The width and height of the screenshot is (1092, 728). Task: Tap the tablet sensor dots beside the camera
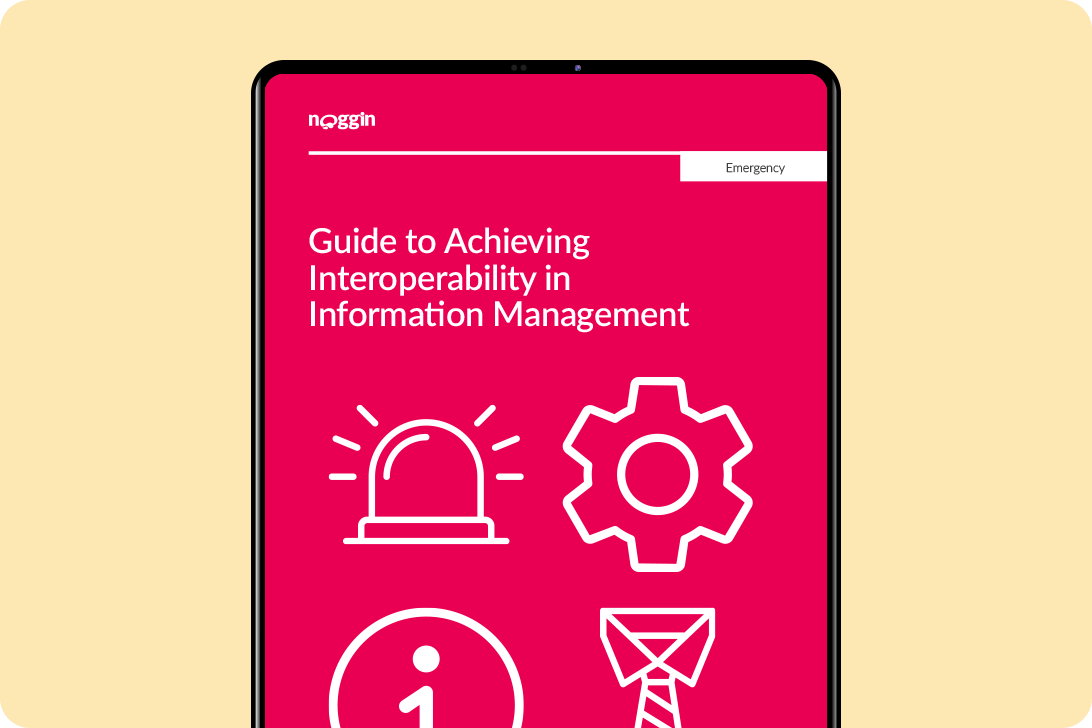[518, 68]
